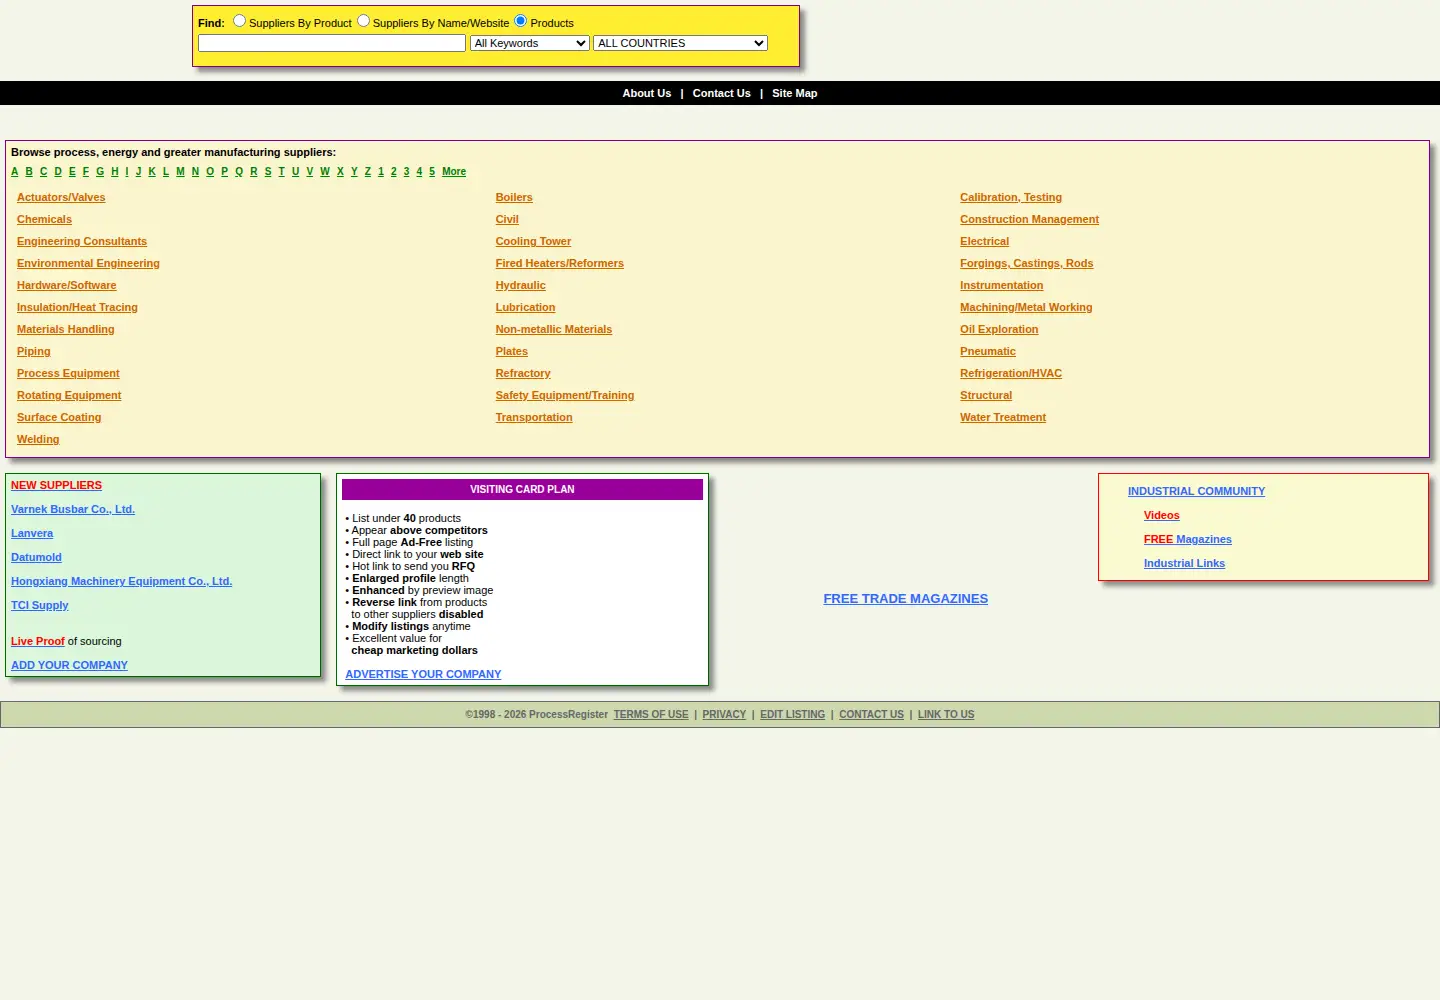Open Site Map in the black navigation bar
This screenshot has width=1440, height=1000.
(x=795, y=93)
